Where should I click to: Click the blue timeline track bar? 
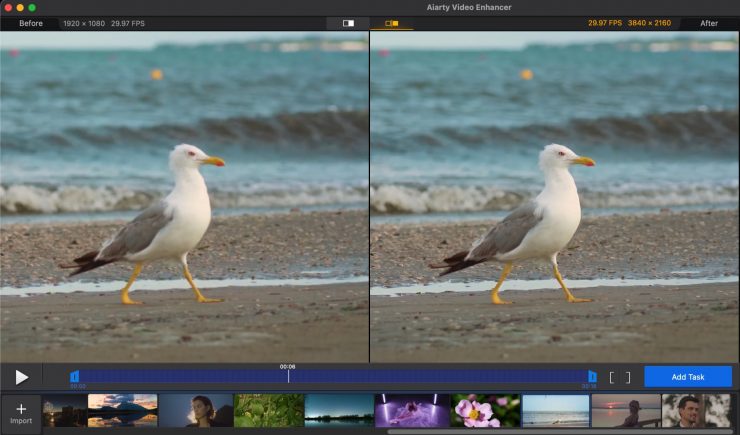coord(333,376)
